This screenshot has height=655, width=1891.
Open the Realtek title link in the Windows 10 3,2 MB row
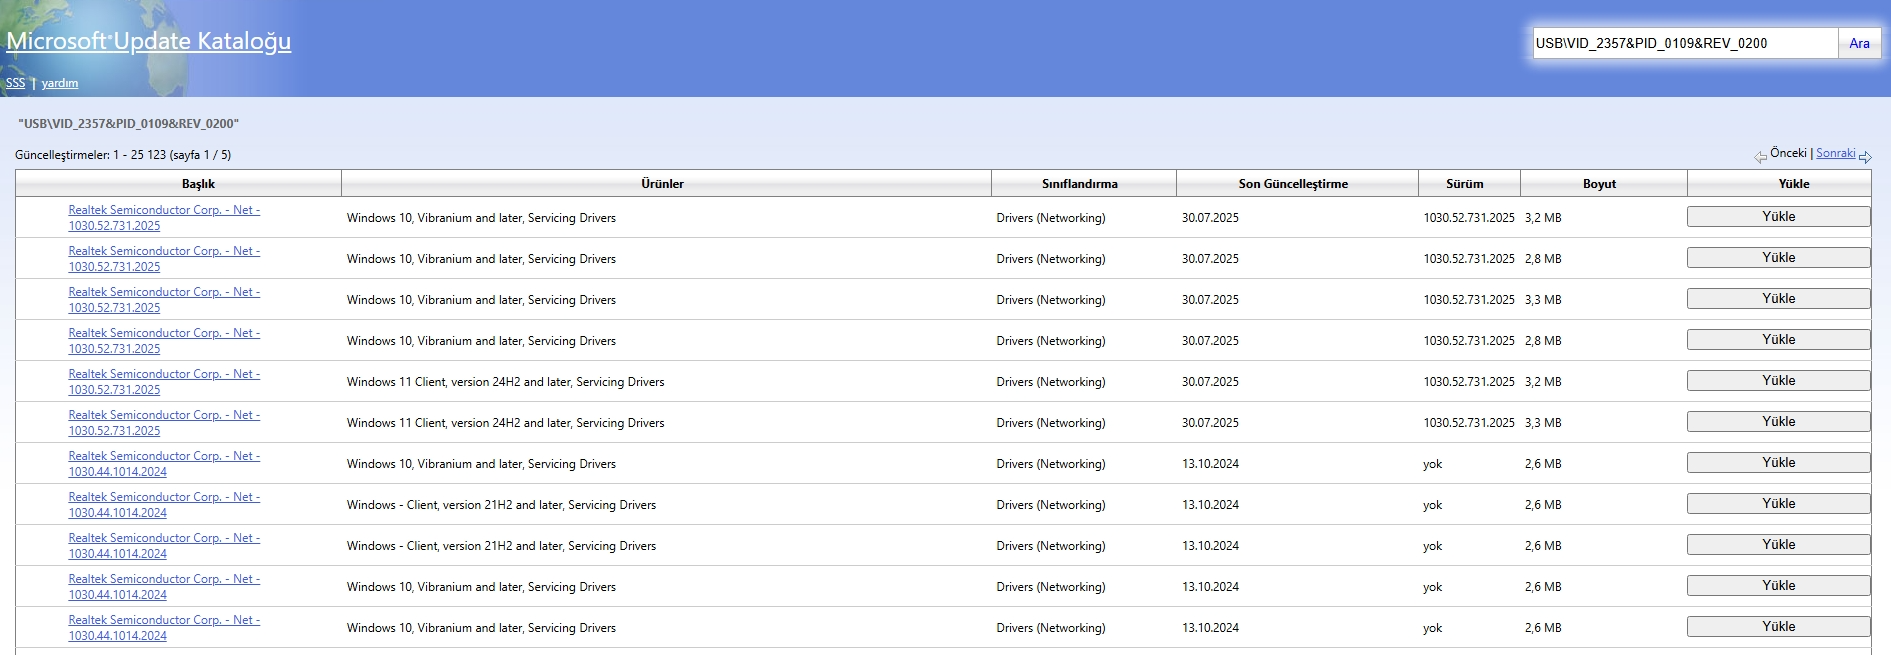click(164, 218)
